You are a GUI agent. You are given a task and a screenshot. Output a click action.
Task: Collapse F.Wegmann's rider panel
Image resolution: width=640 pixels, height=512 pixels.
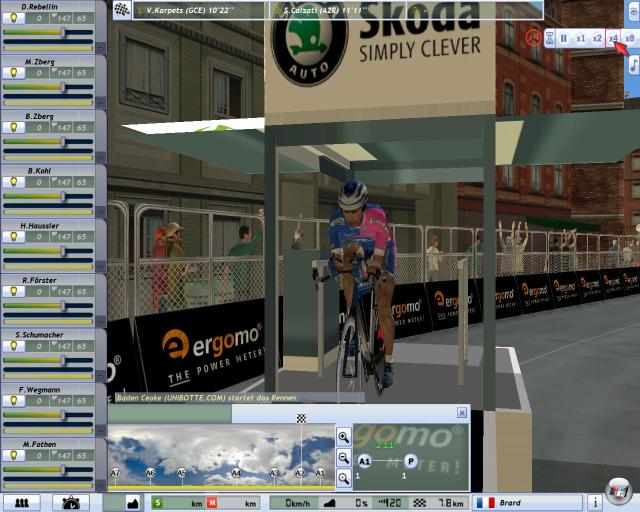tap(100, 431)
